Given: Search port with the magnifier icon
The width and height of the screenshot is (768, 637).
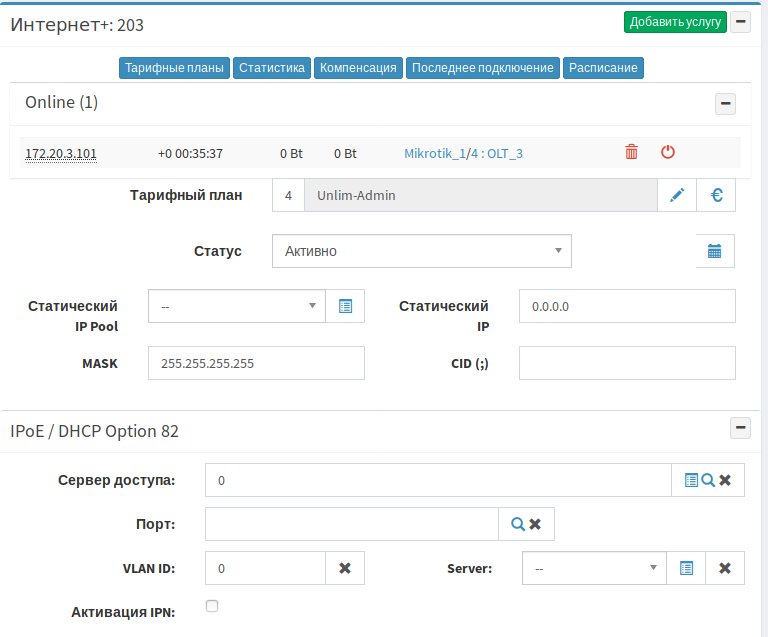Looking at the screenshot, I should (518, 524).
